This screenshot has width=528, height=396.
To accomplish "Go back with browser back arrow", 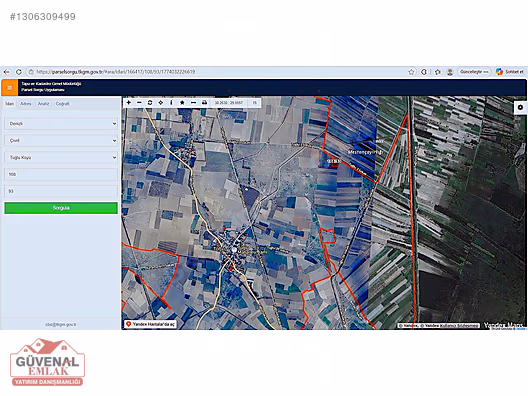I will pos(6,72).
